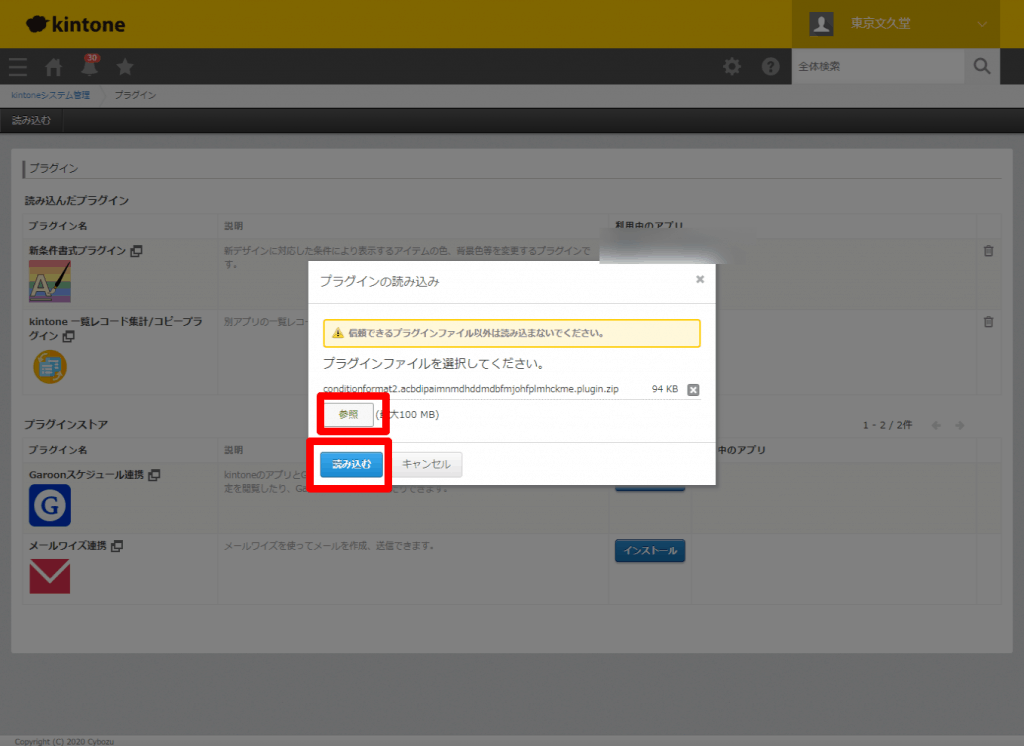Open the help question mark icon

pyautogui.click(x=770, y=67)
